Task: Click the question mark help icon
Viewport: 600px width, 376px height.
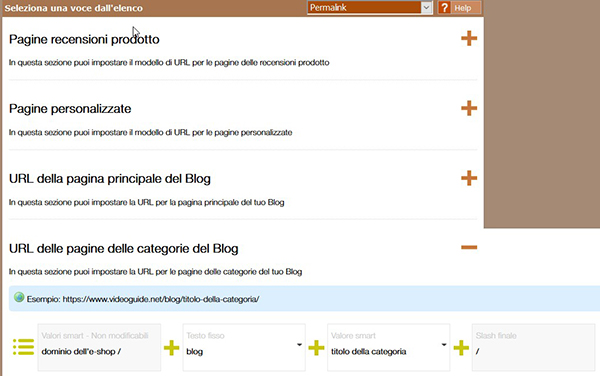Action: tap(444, 8)
